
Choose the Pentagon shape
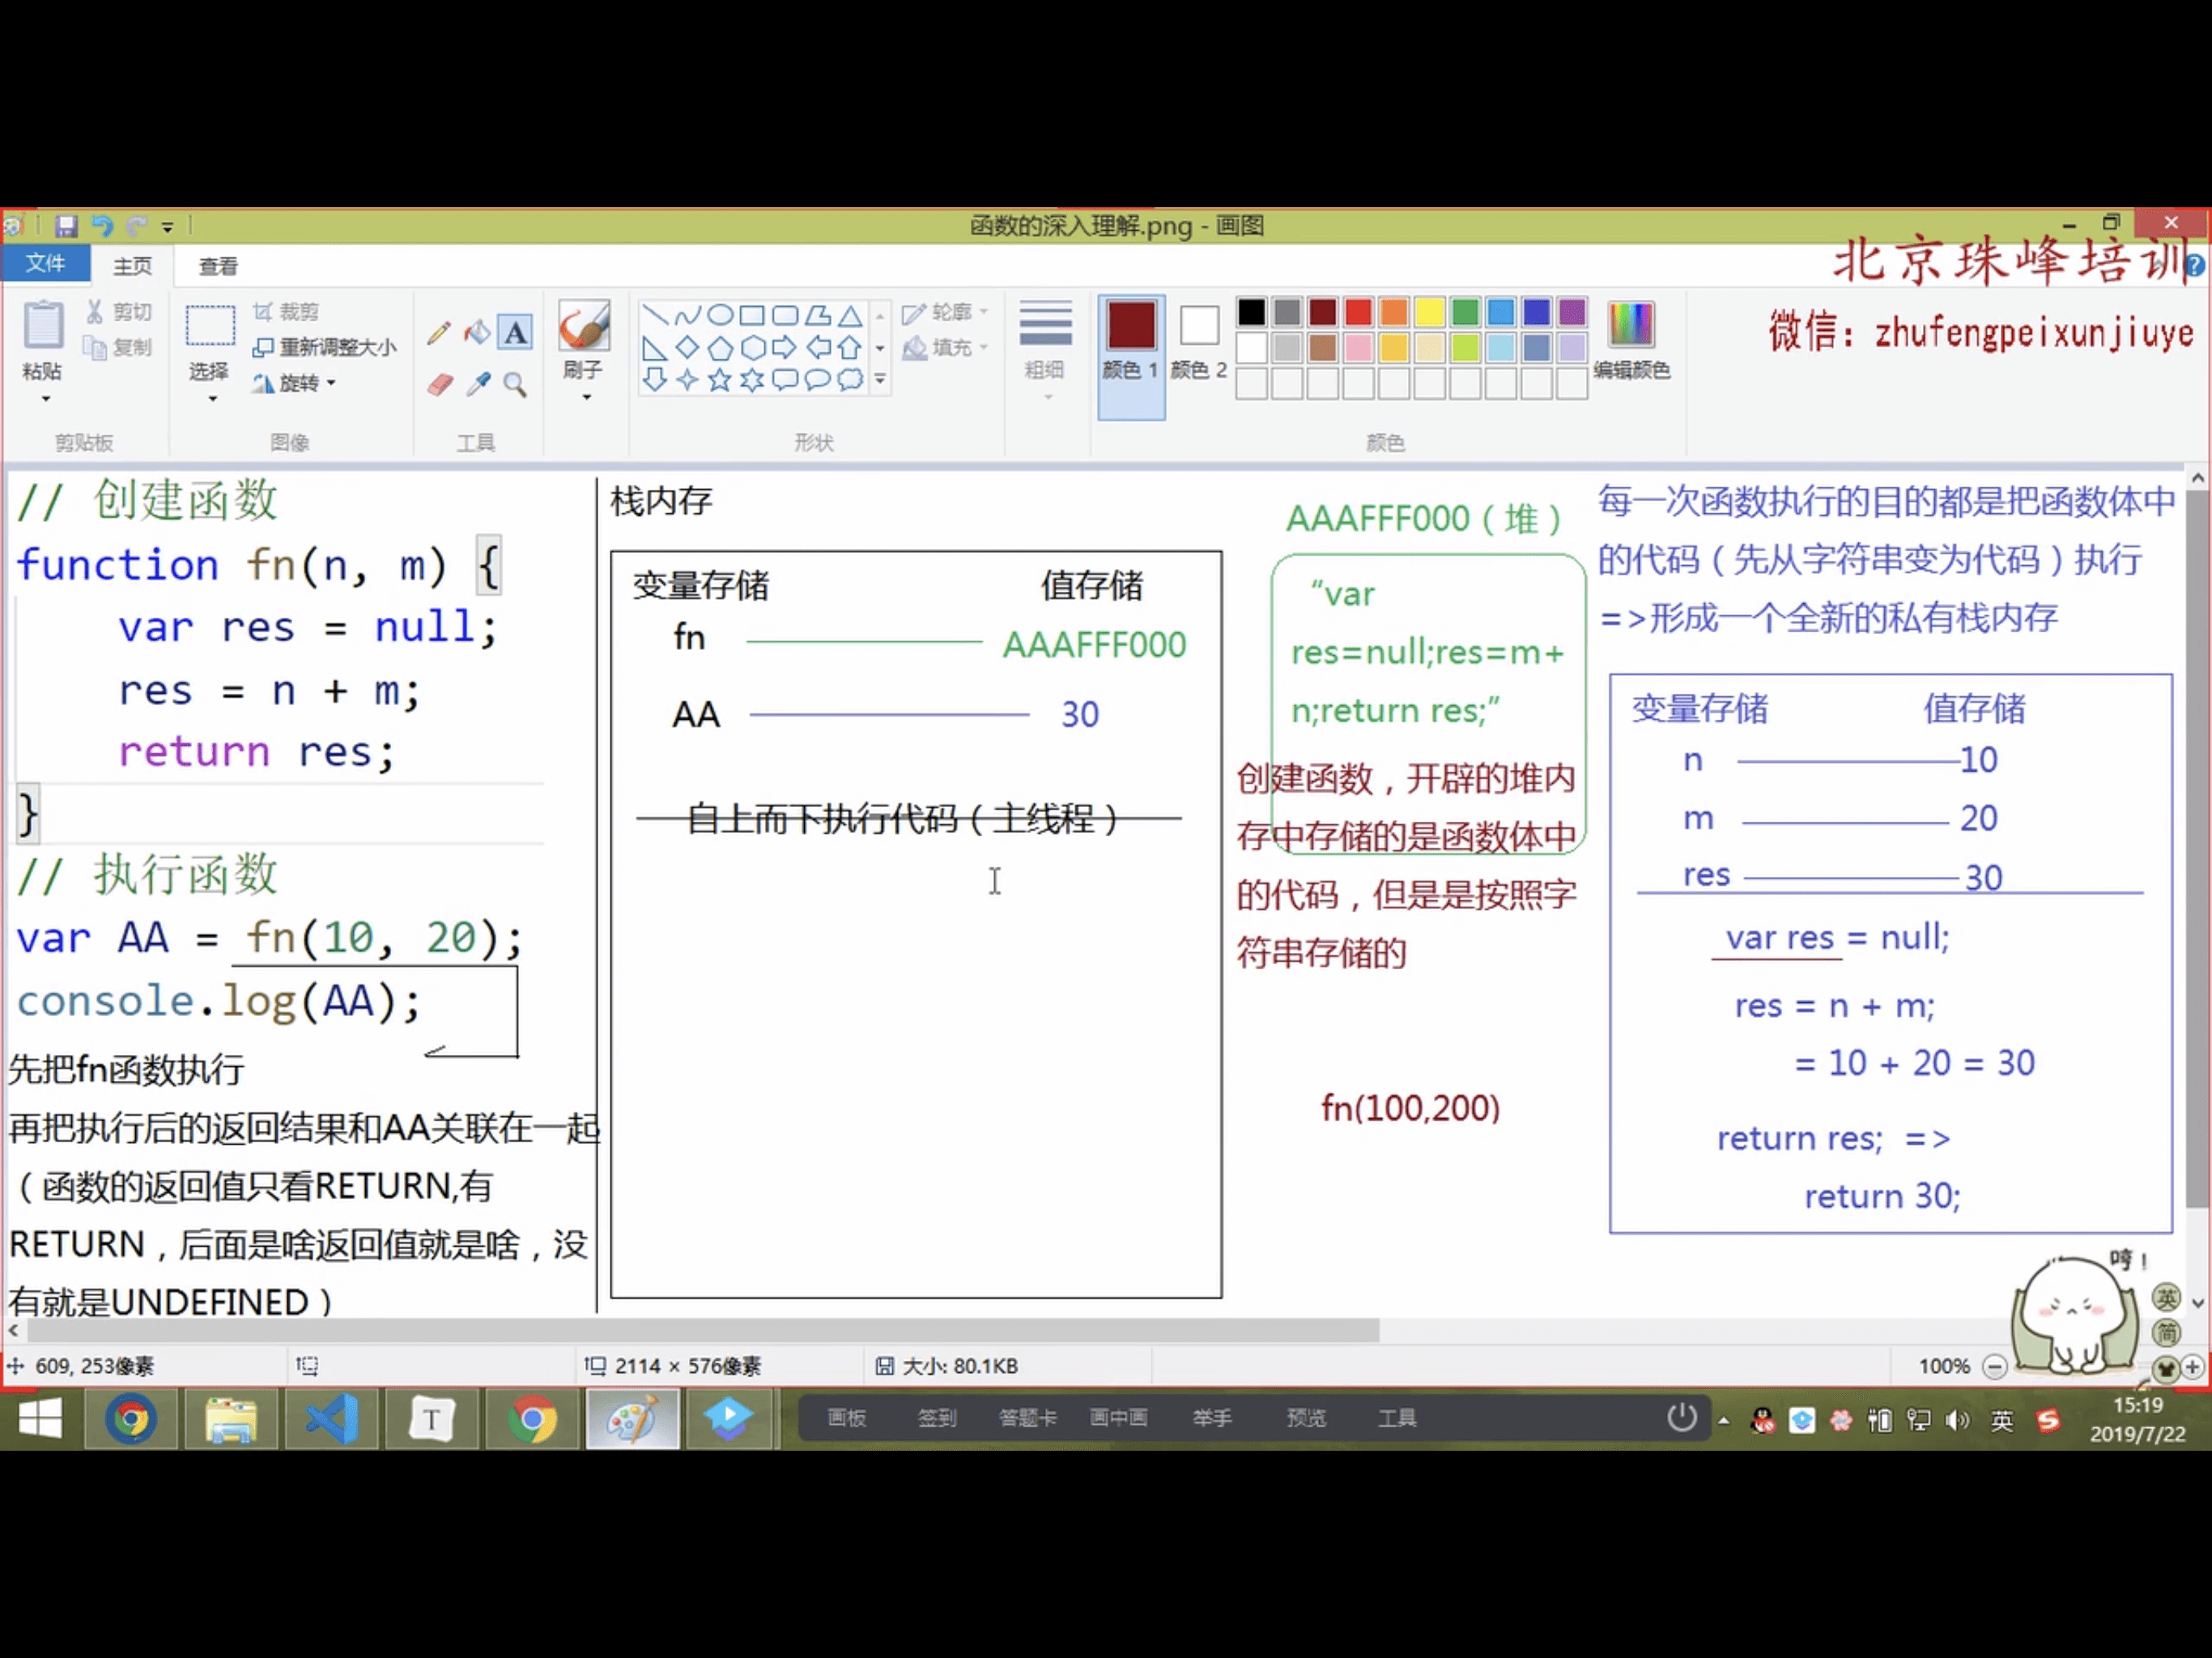720,348
